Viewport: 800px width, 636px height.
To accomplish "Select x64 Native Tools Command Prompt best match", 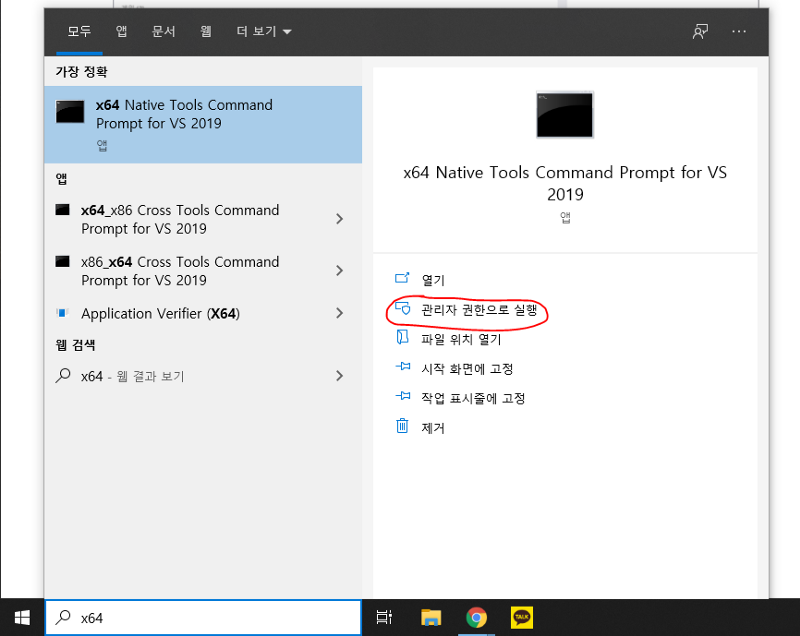I will pyautogui.click(x=203, y=124).
